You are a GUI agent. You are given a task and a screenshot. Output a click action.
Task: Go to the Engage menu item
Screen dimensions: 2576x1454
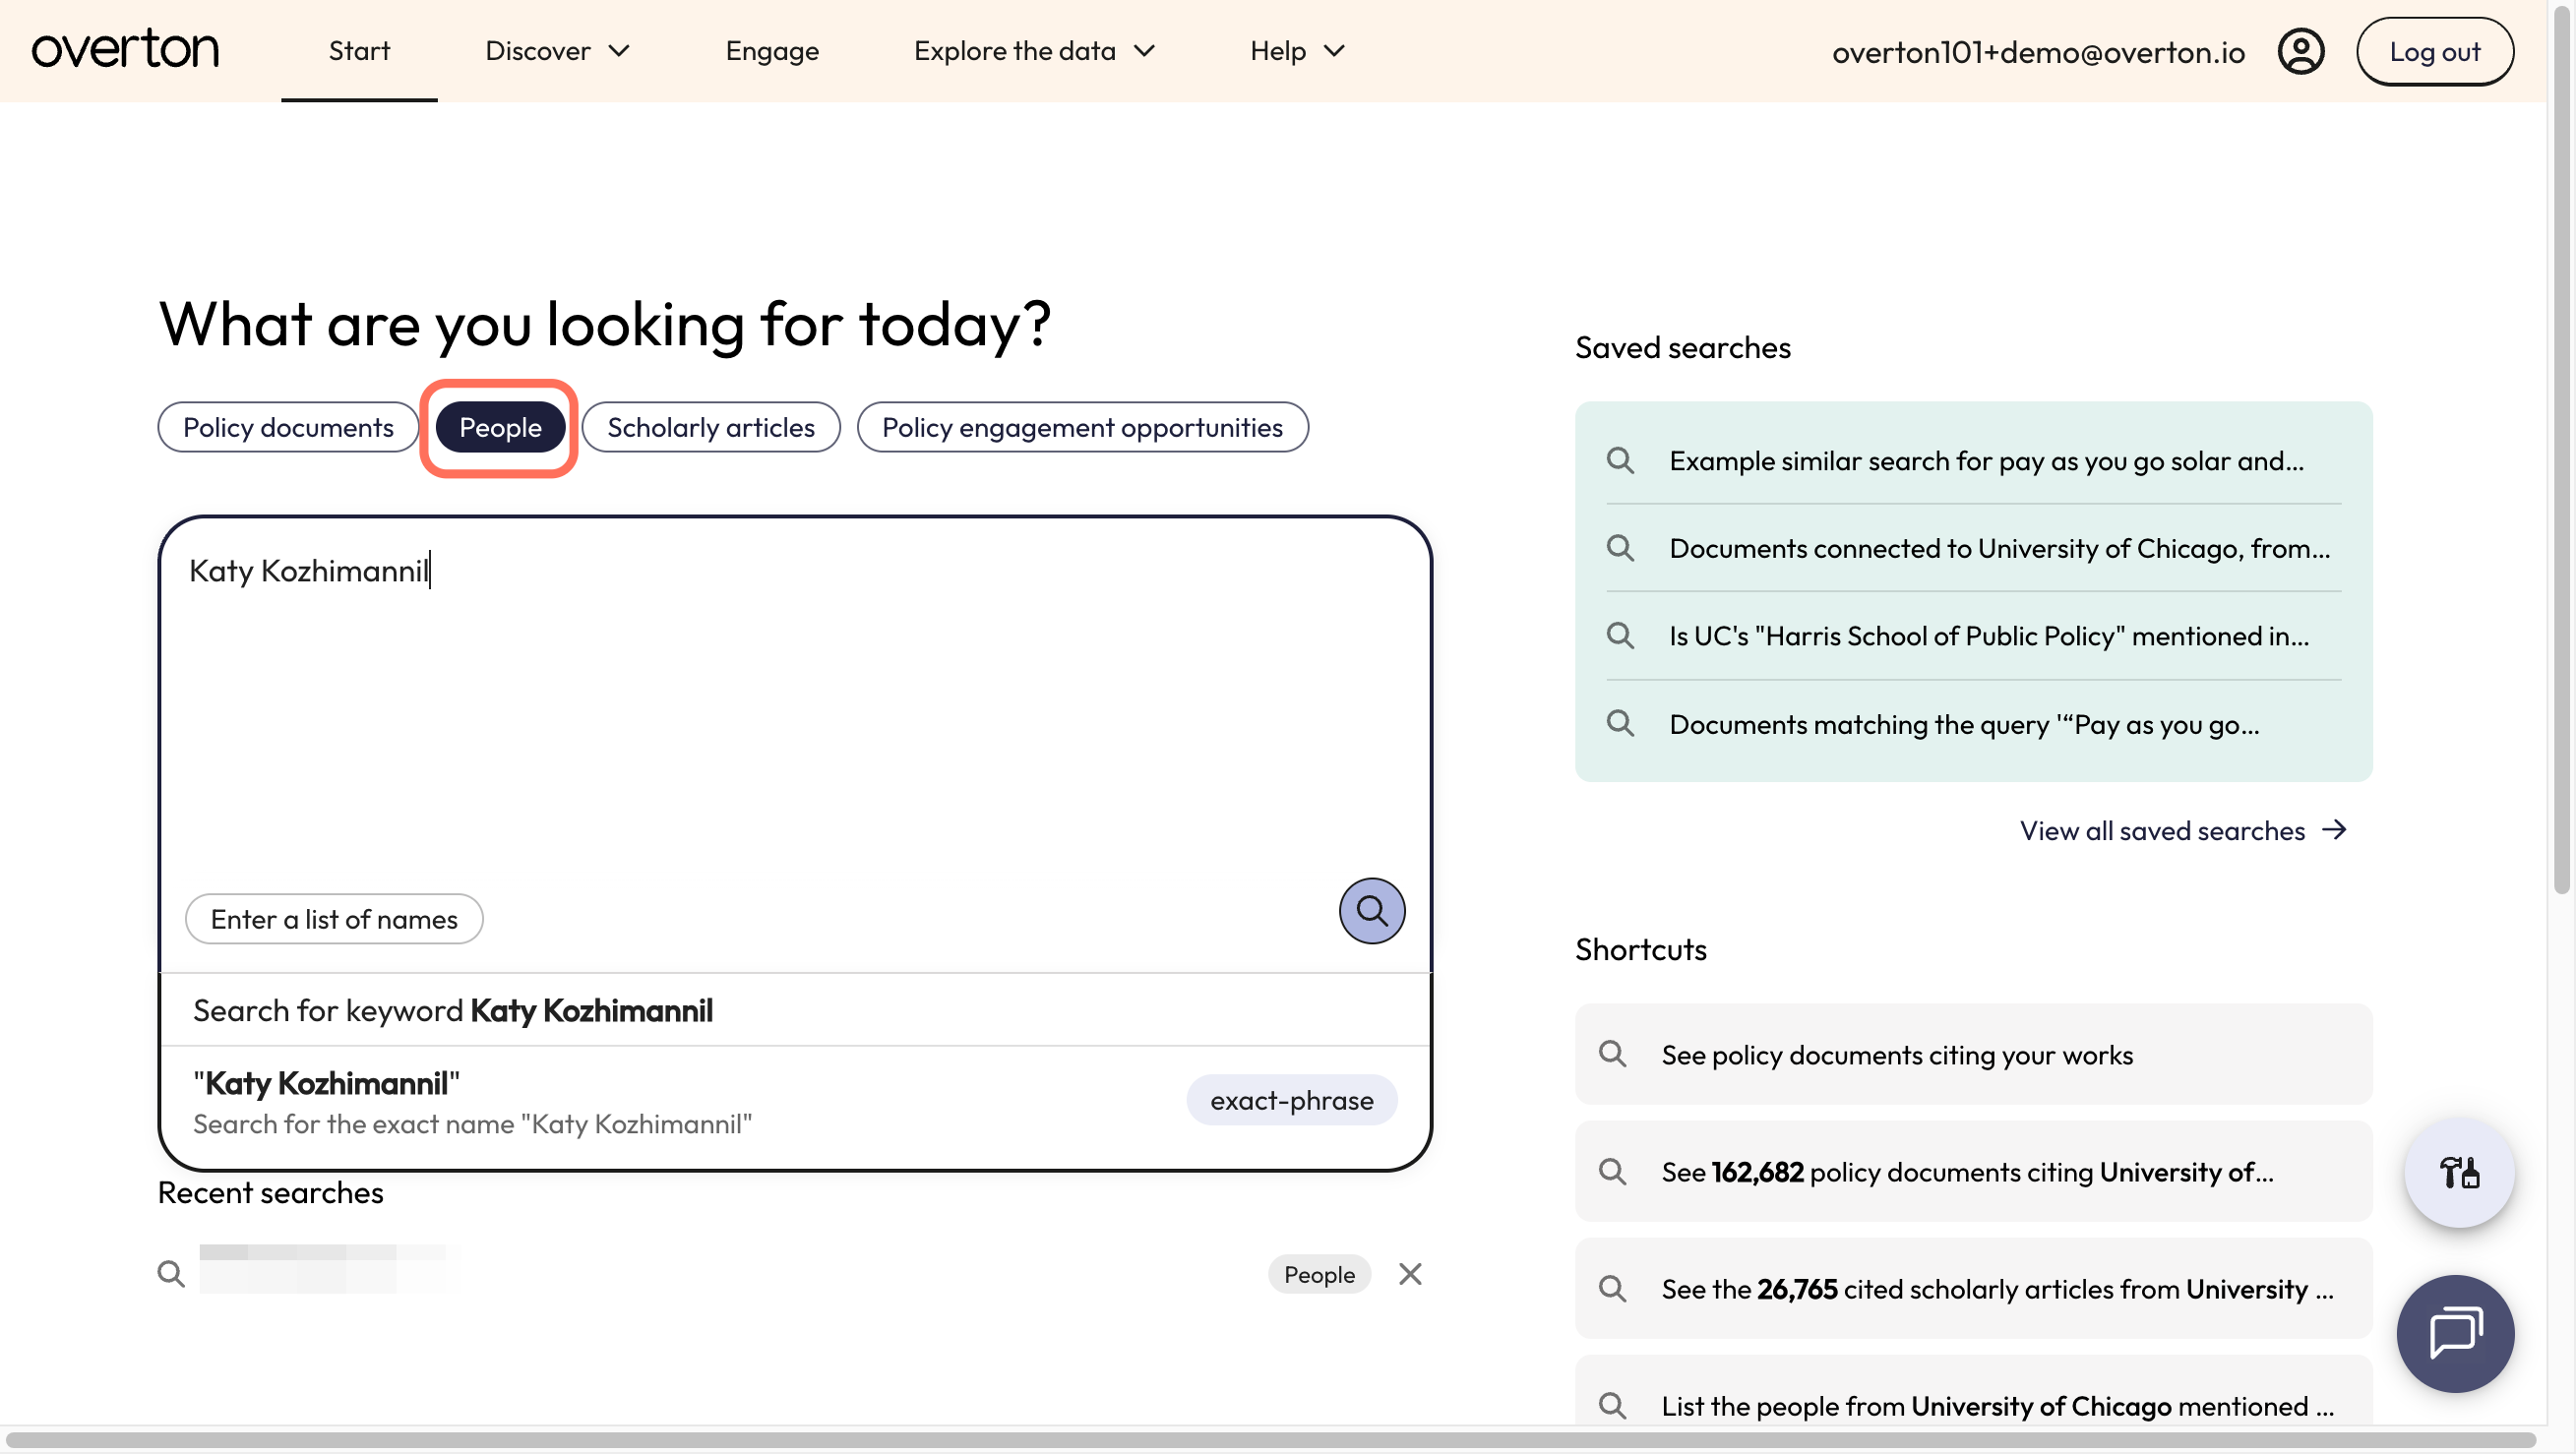point(772,51)
